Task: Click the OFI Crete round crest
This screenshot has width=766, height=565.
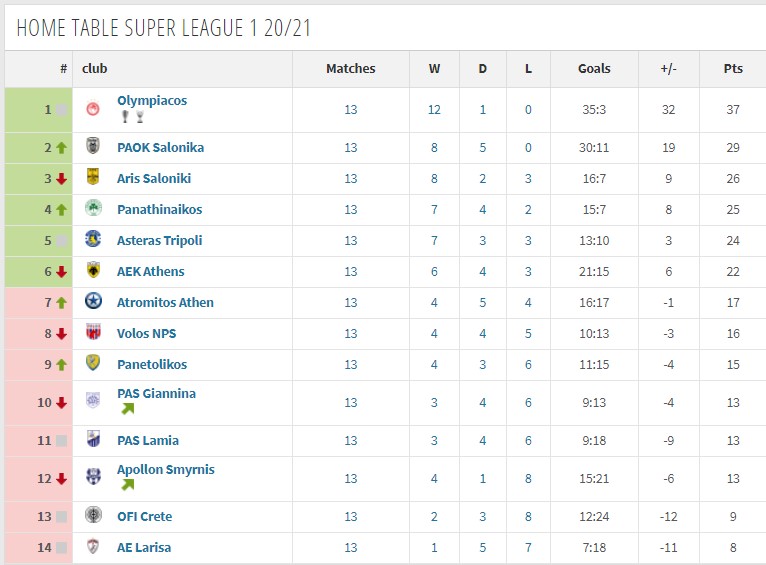Action: 93,515
